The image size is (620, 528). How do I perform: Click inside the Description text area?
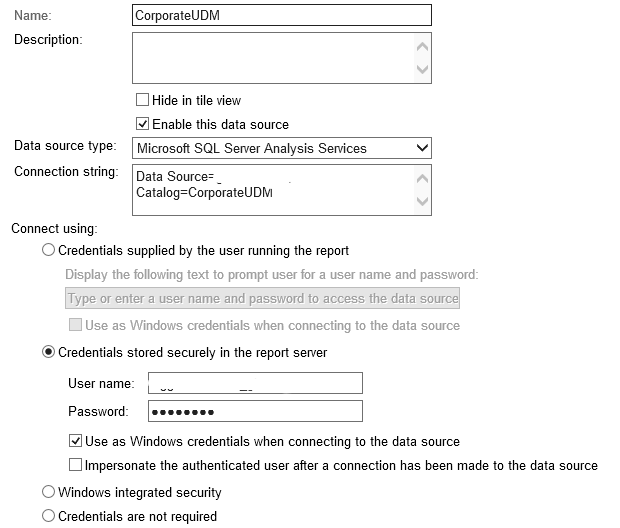[272, 58]
